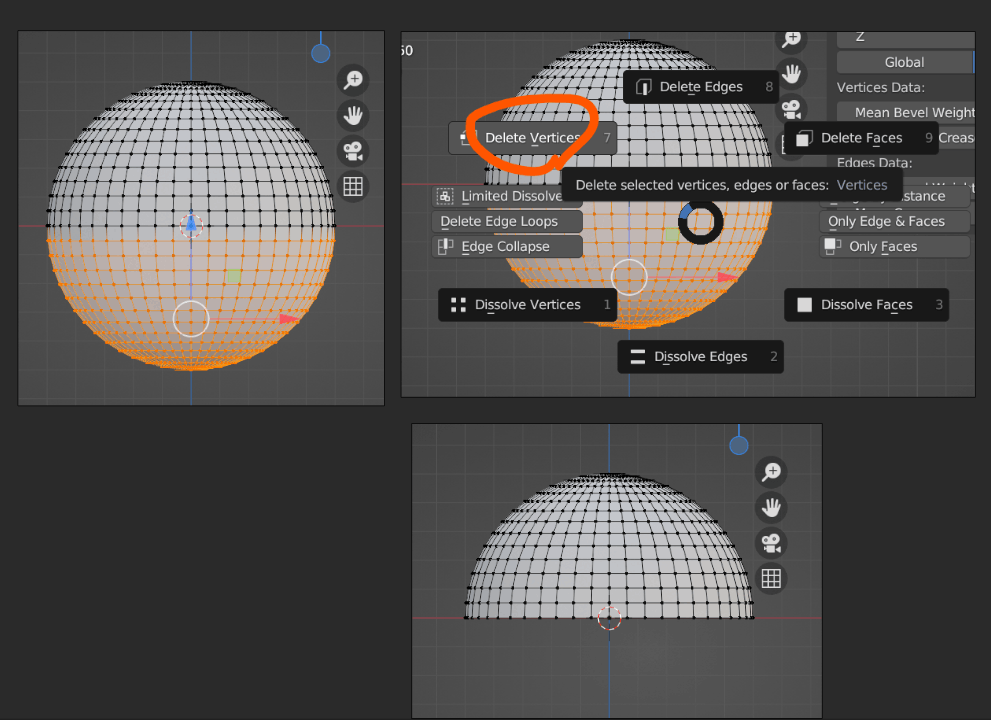Click pan hand icon in bottom viewport

771,508
